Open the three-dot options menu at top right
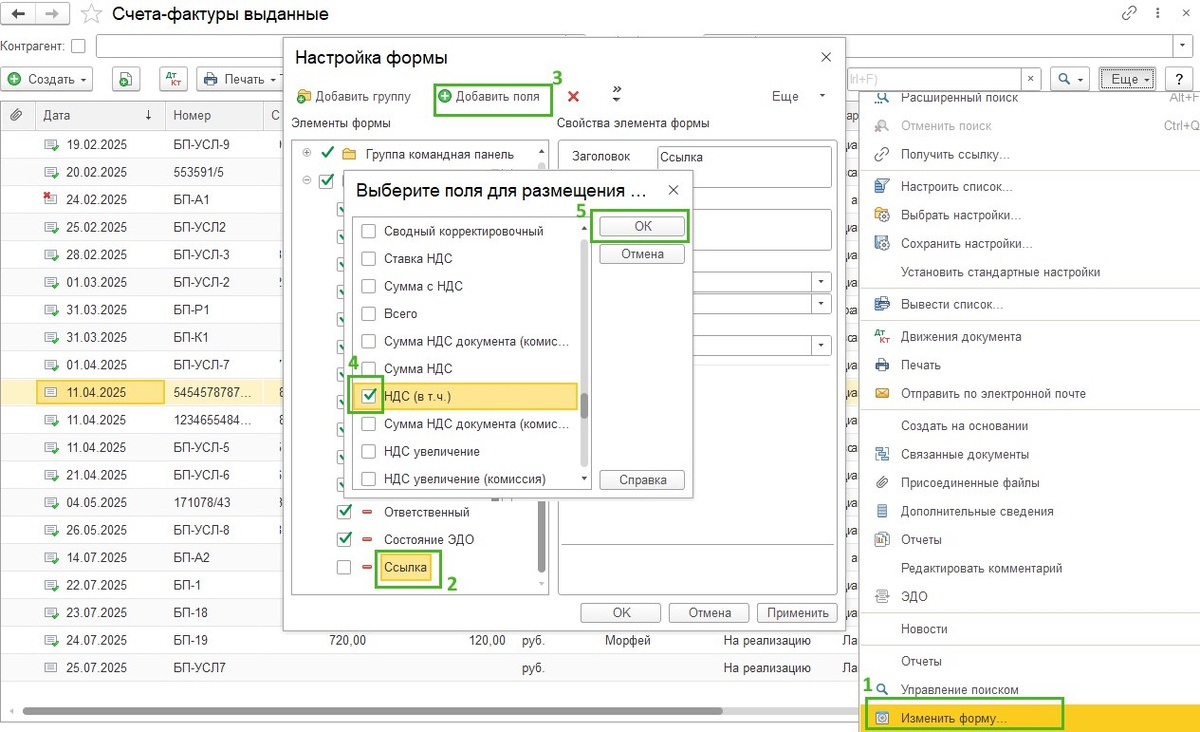Image resolution: width=1200 pixels, height=732 pixels. click(1157, 14)
